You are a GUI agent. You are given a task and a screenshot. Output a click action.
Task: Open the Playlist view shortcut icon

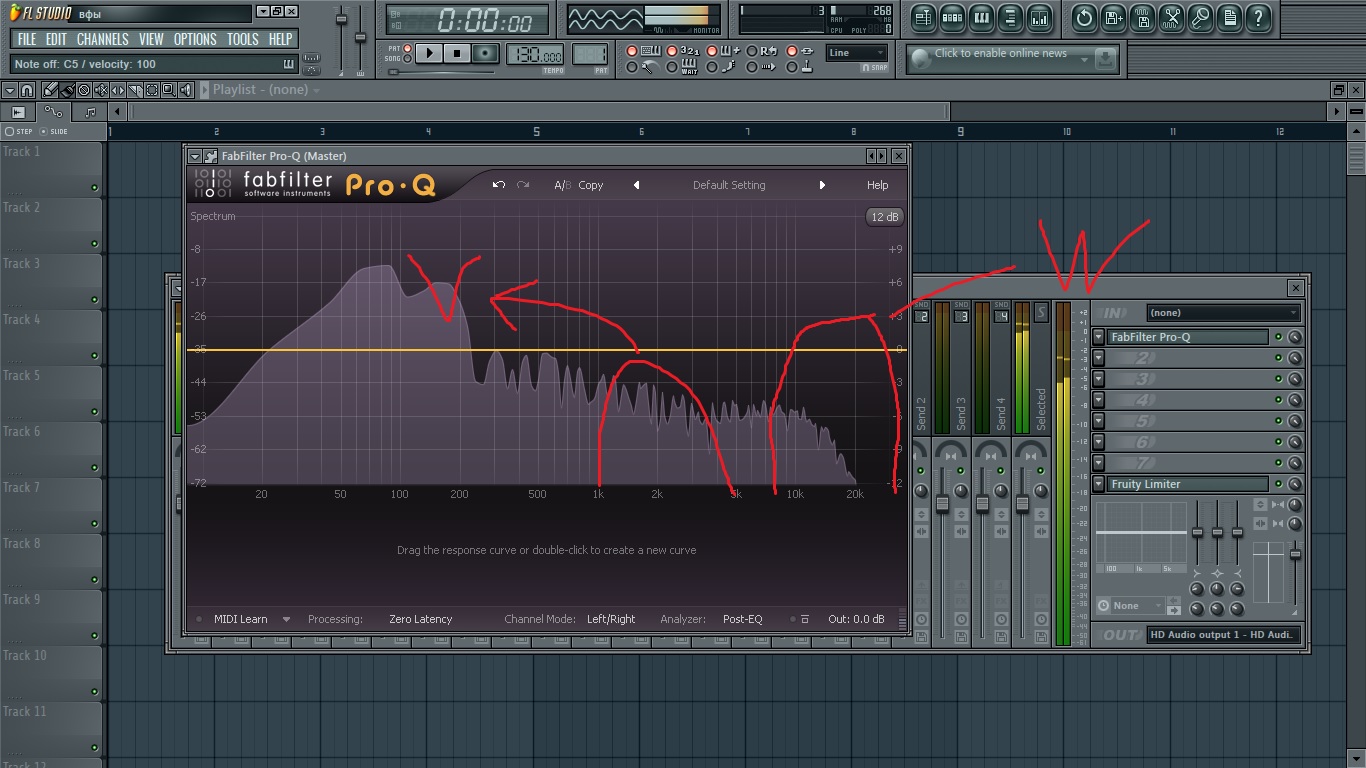923,17
